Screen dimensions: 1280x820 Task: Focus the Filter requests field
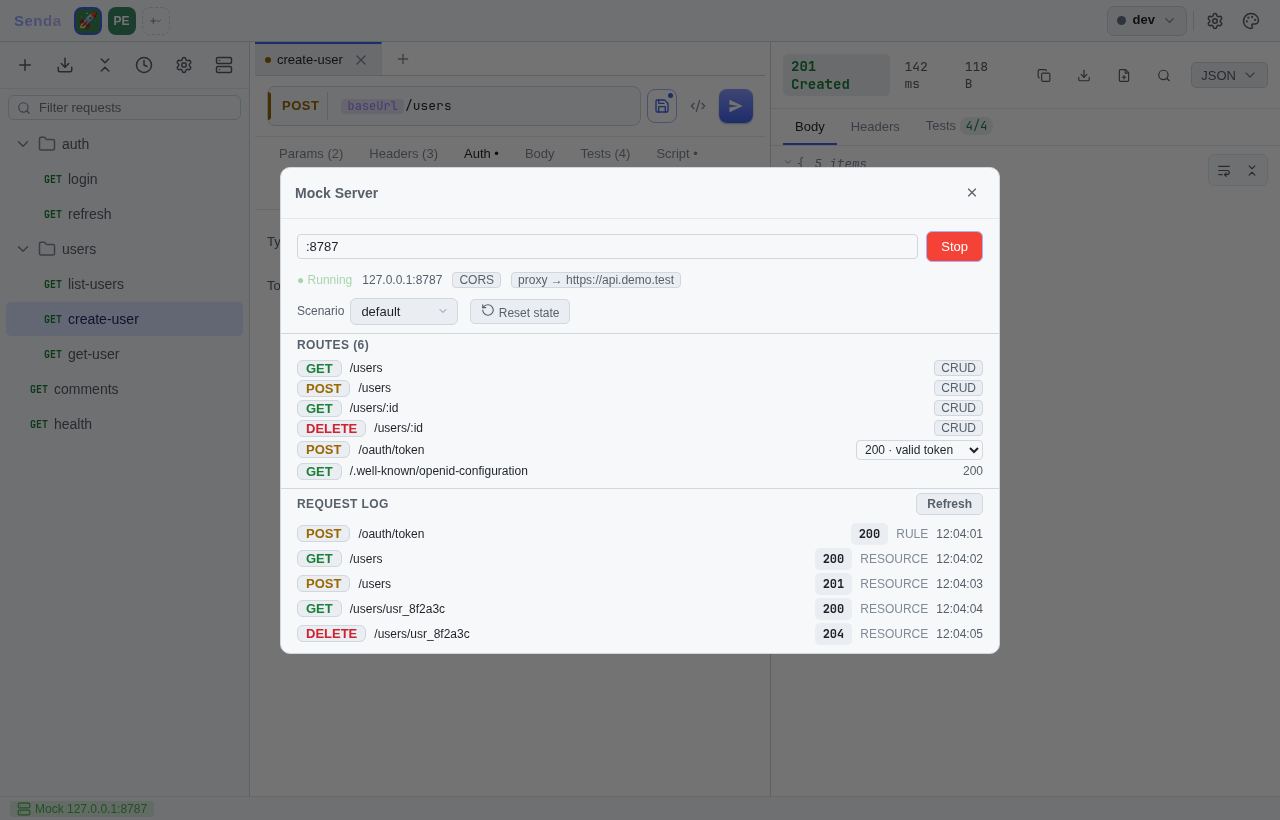point(124,107)
